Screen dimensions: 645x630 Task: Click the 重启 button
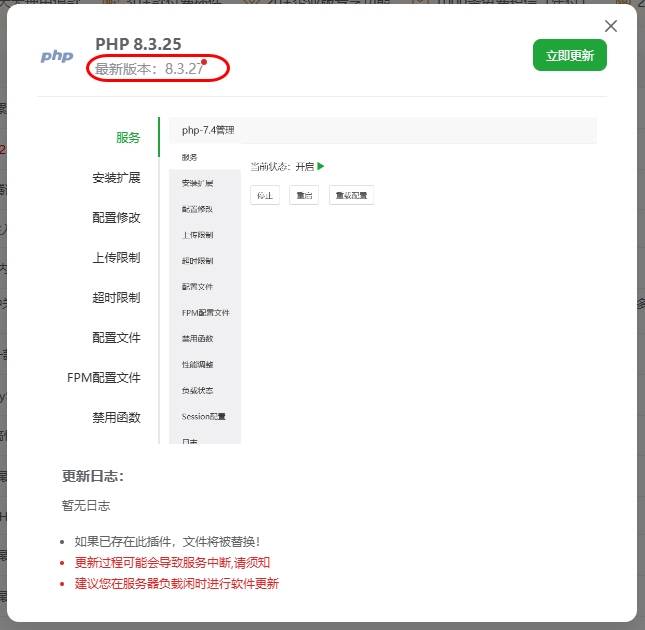[x=304, y=195]
